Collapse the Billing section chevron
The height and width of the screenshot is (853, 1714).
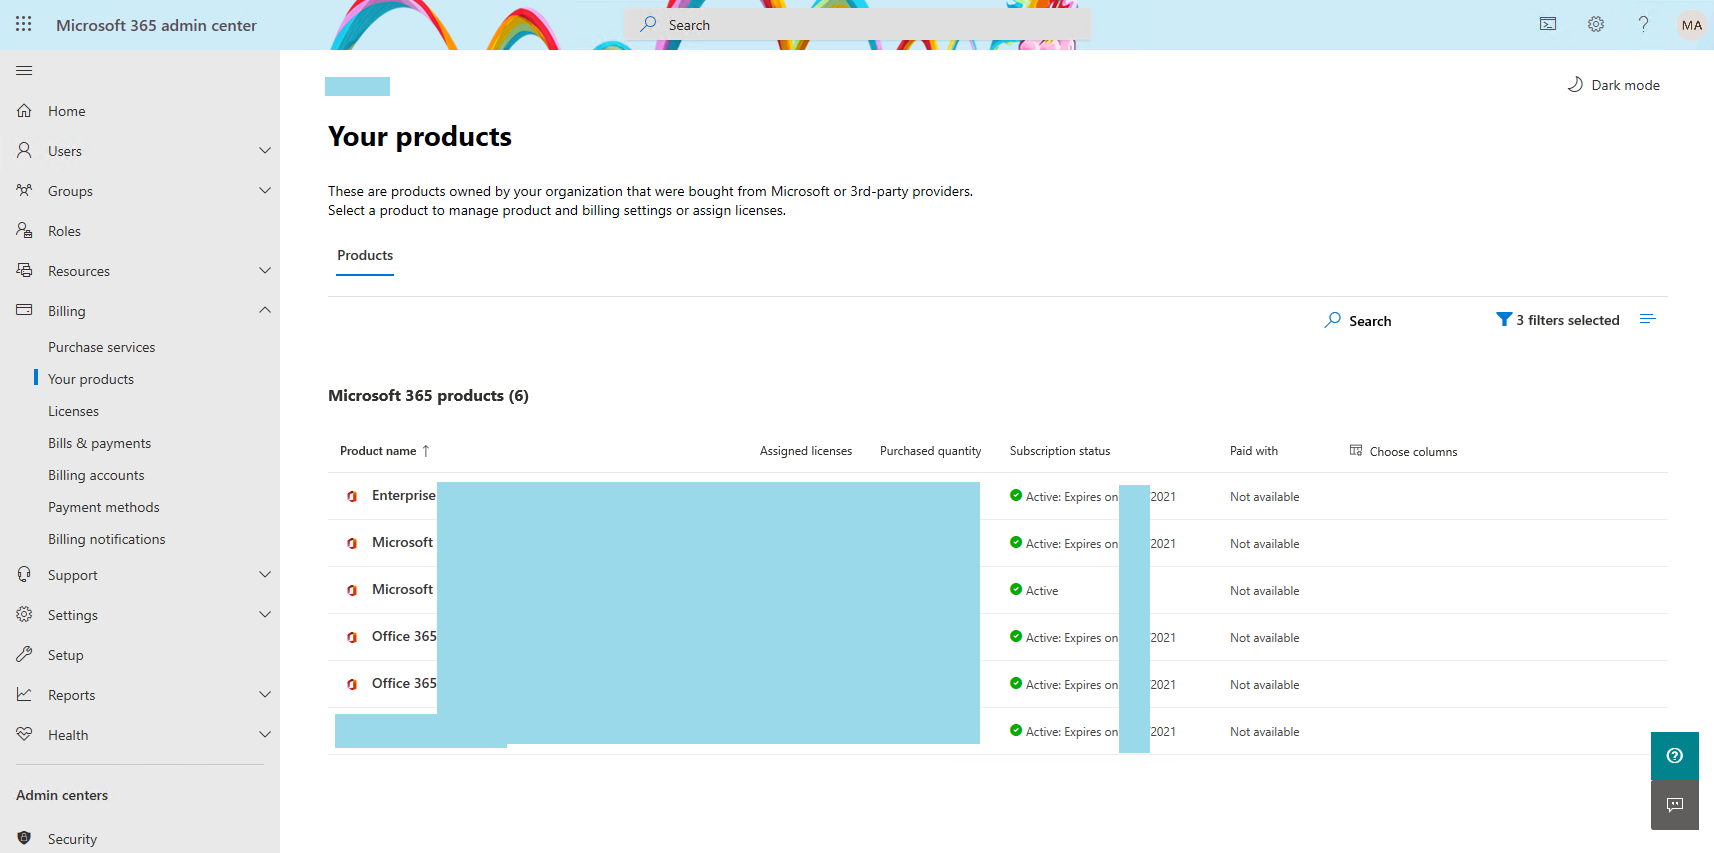coord(265,311)
